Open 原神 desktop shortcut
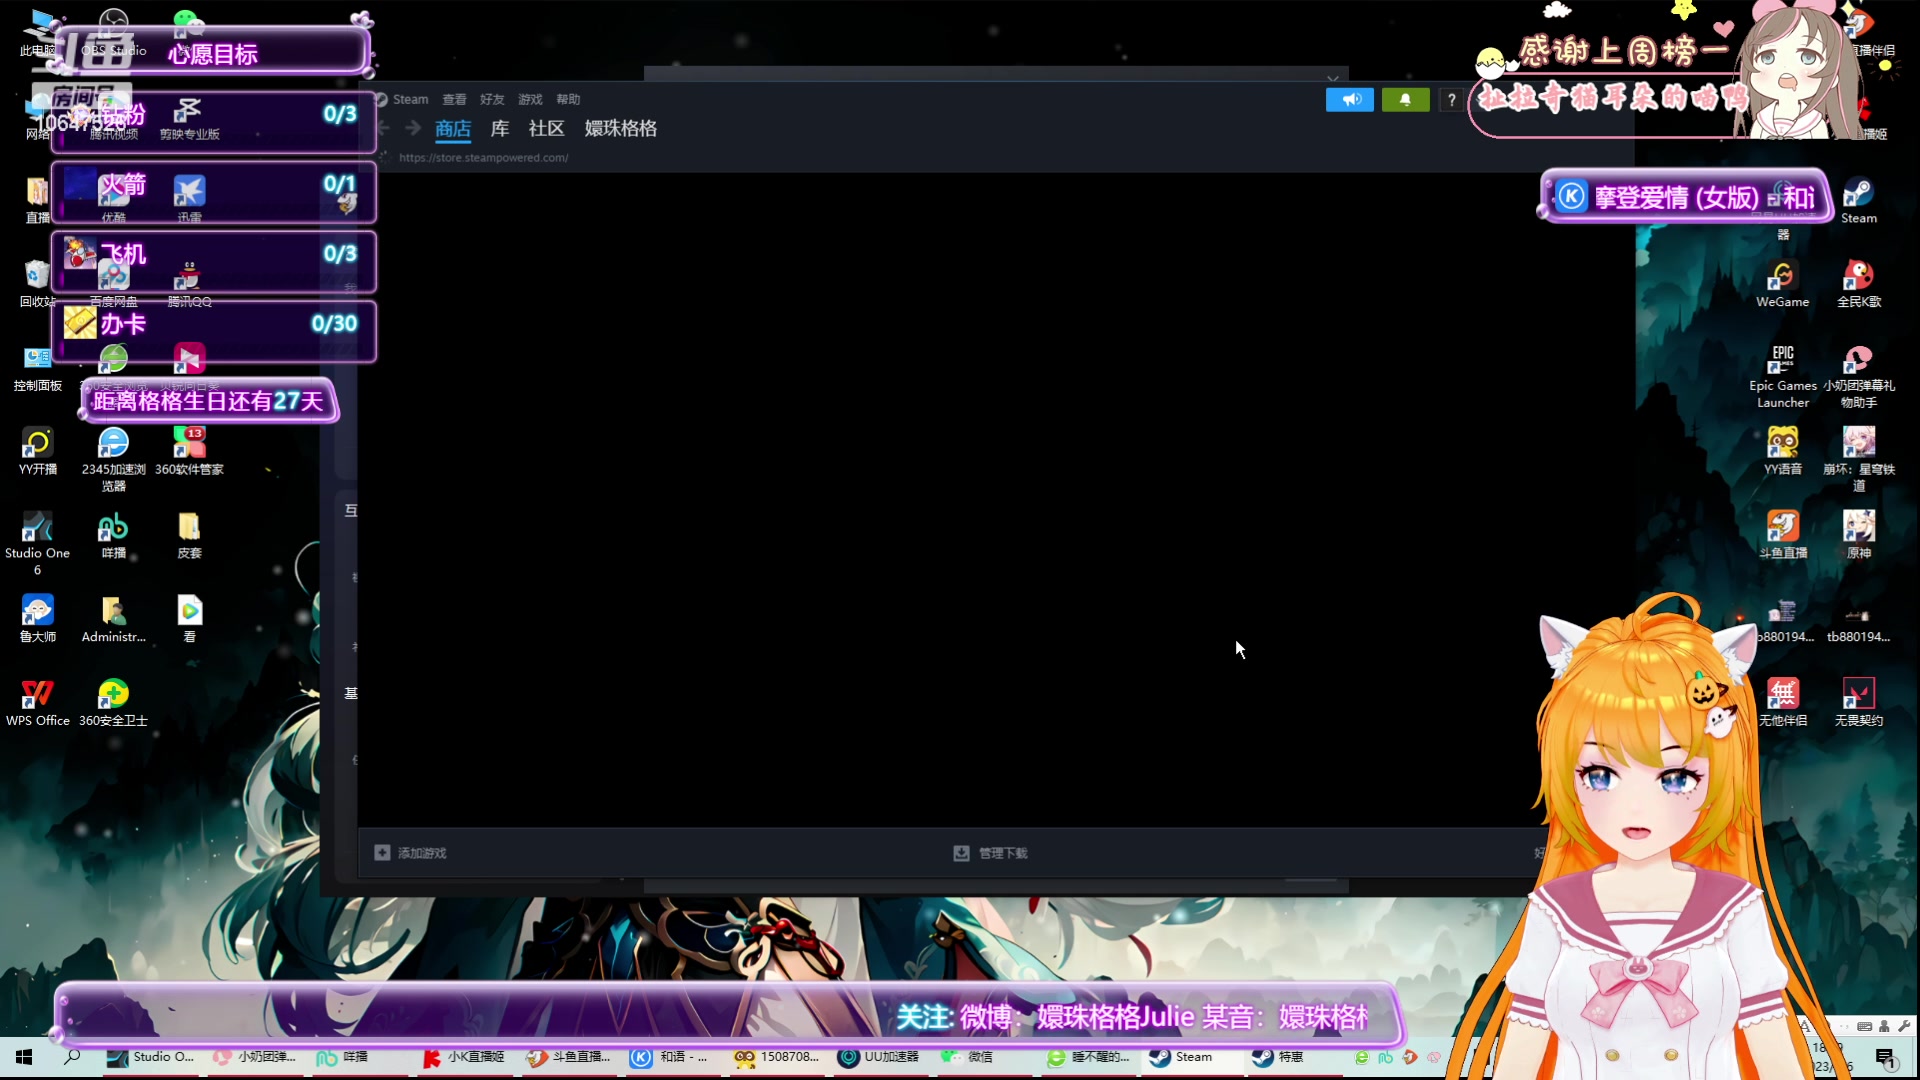The image size is (1920, 1080). pyautogui.click(x=1858, y=535)
